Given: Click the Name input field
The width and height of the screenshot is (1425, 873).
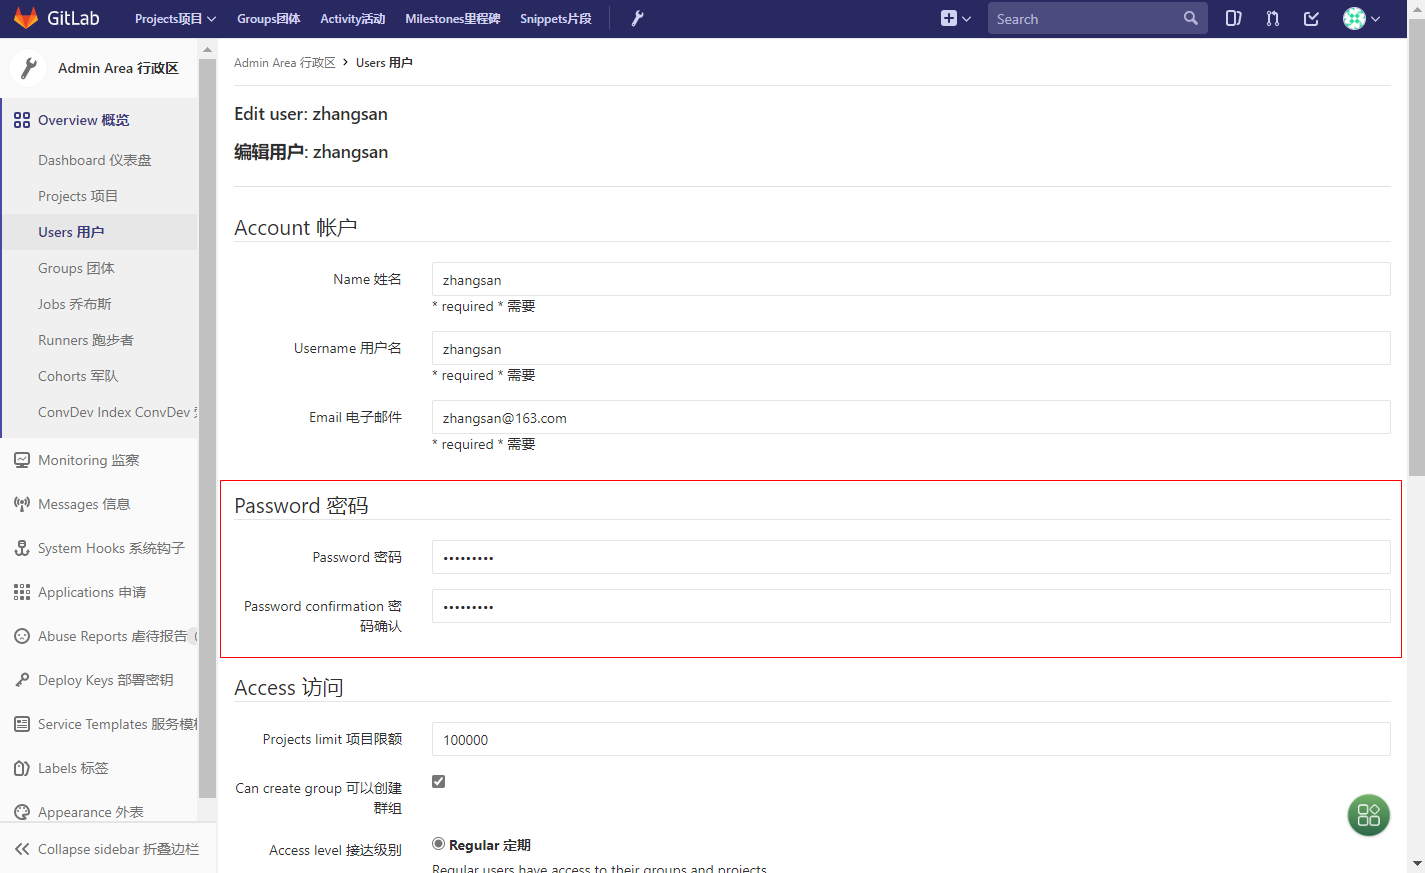Looking at the screenshot, I should tap(911, 279).
